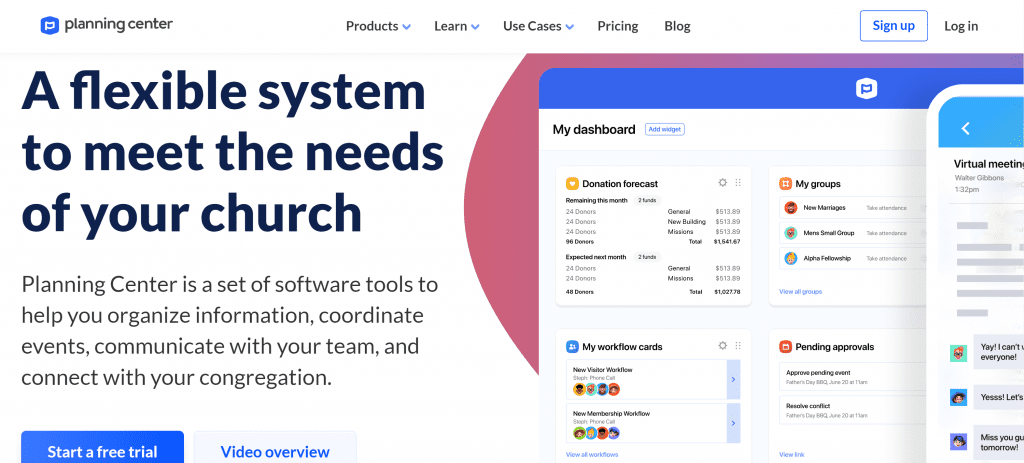Viewport: 1024px width, 463px height.
Task: Click the phone back arrow
Action: click(965, 129)
